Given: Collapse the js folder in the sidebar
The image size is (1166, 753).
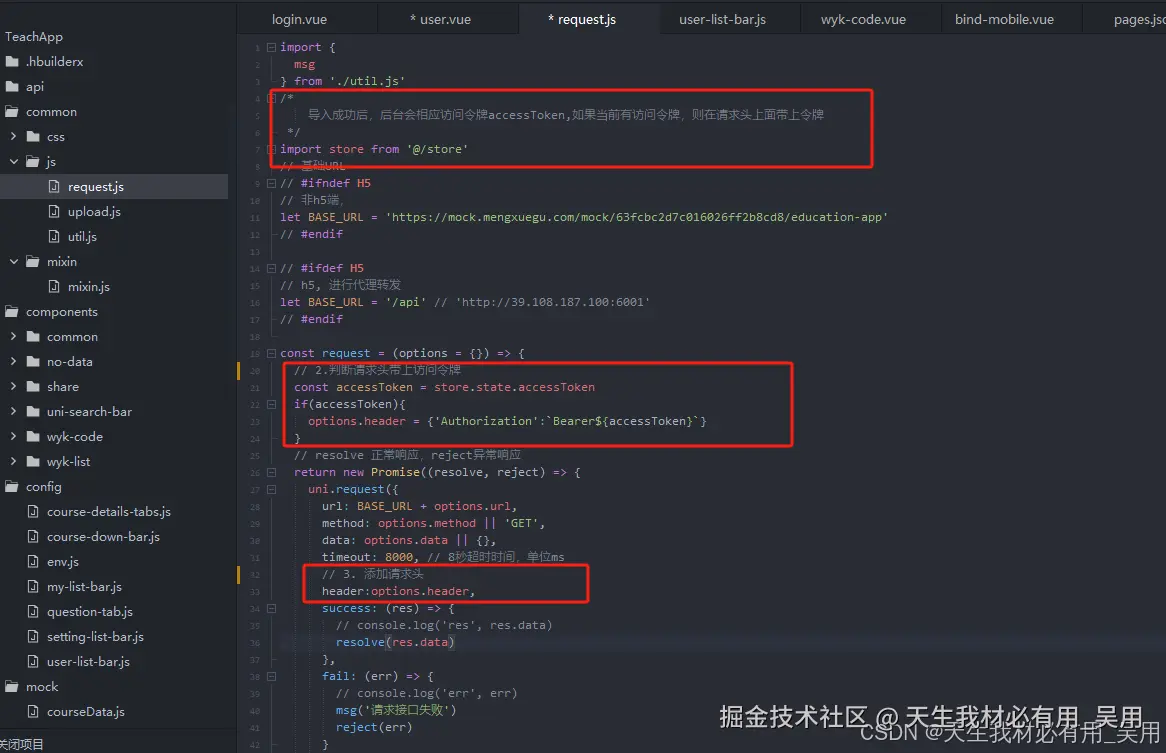Looking at the screenshot, I should [12, 161].
